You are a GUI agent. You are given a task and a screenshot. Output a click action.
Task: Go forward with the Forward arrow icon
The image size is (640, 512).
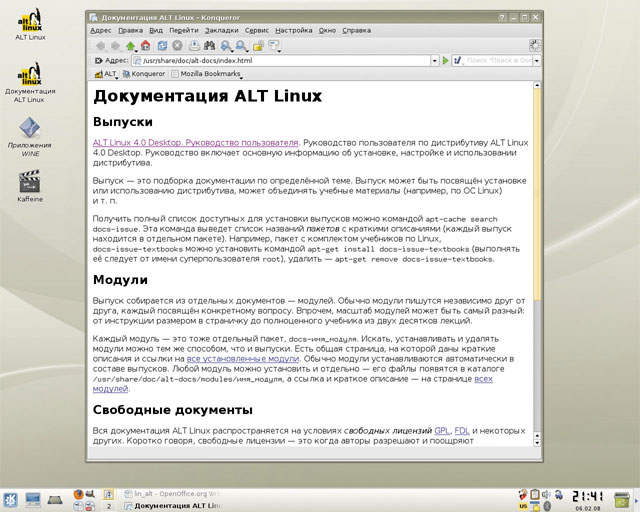pyautogui.click(x=116, y=46)
